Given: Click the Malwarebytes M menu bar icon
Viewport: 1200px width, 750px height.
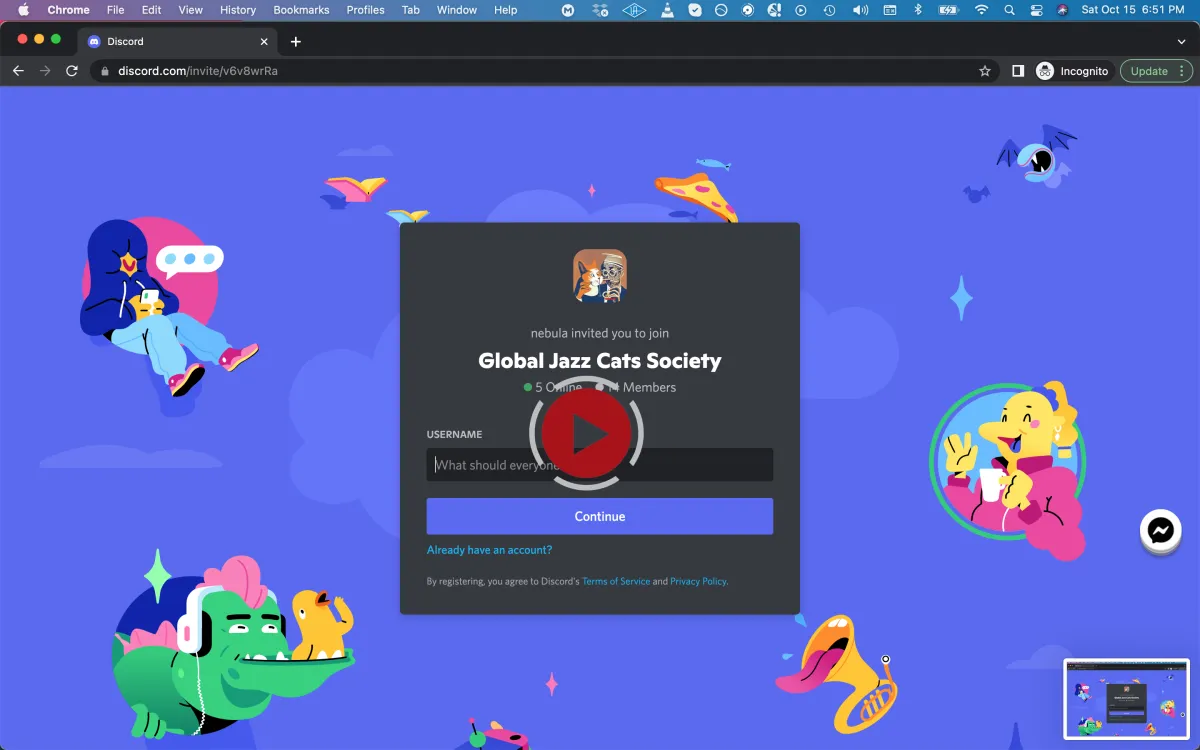Looking at the screenshot, I should click(x=568, y=10).
